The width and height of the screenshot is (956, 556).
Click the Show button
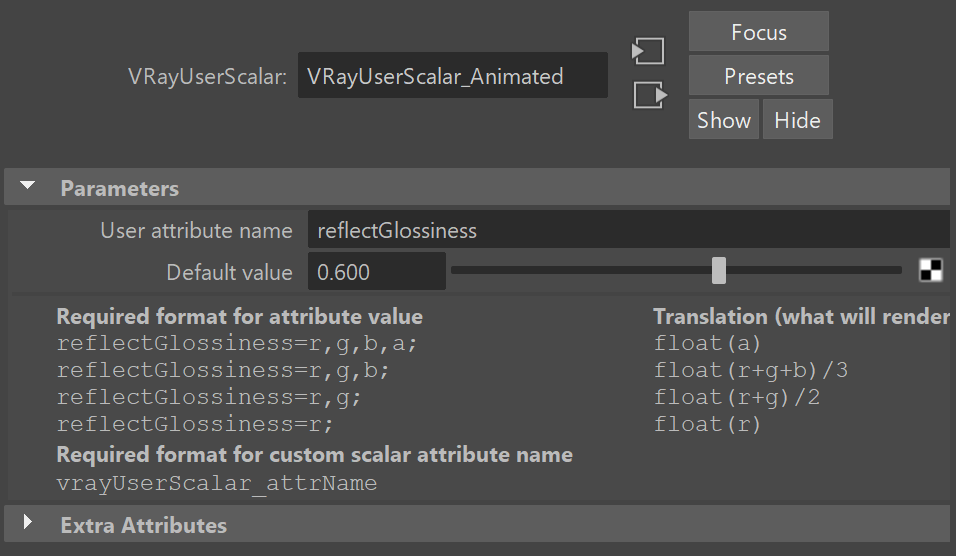pos(724,119)
